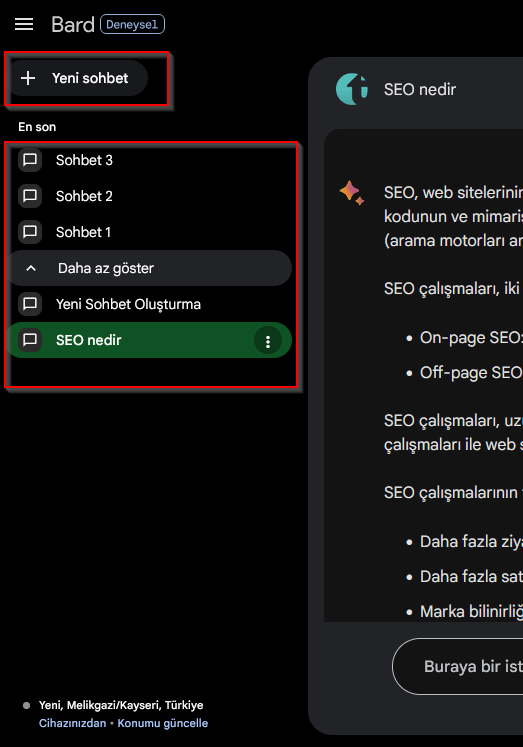
Task: Click the Bard logo text
Action: (x=73, y=25)
